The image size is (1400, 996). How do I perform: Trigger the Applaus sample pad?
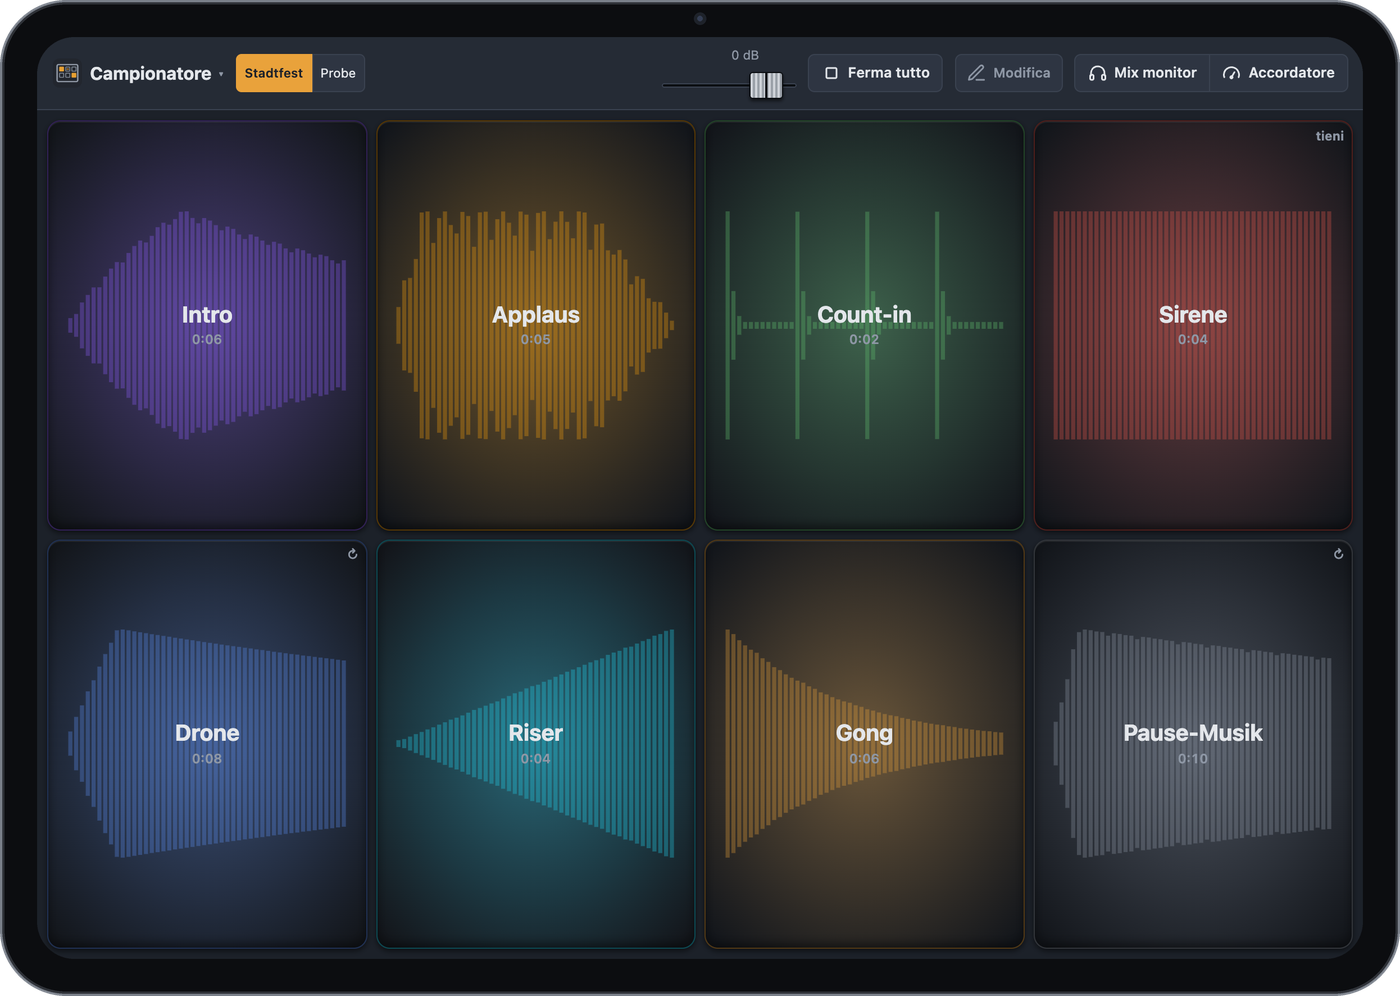point(536,326)
